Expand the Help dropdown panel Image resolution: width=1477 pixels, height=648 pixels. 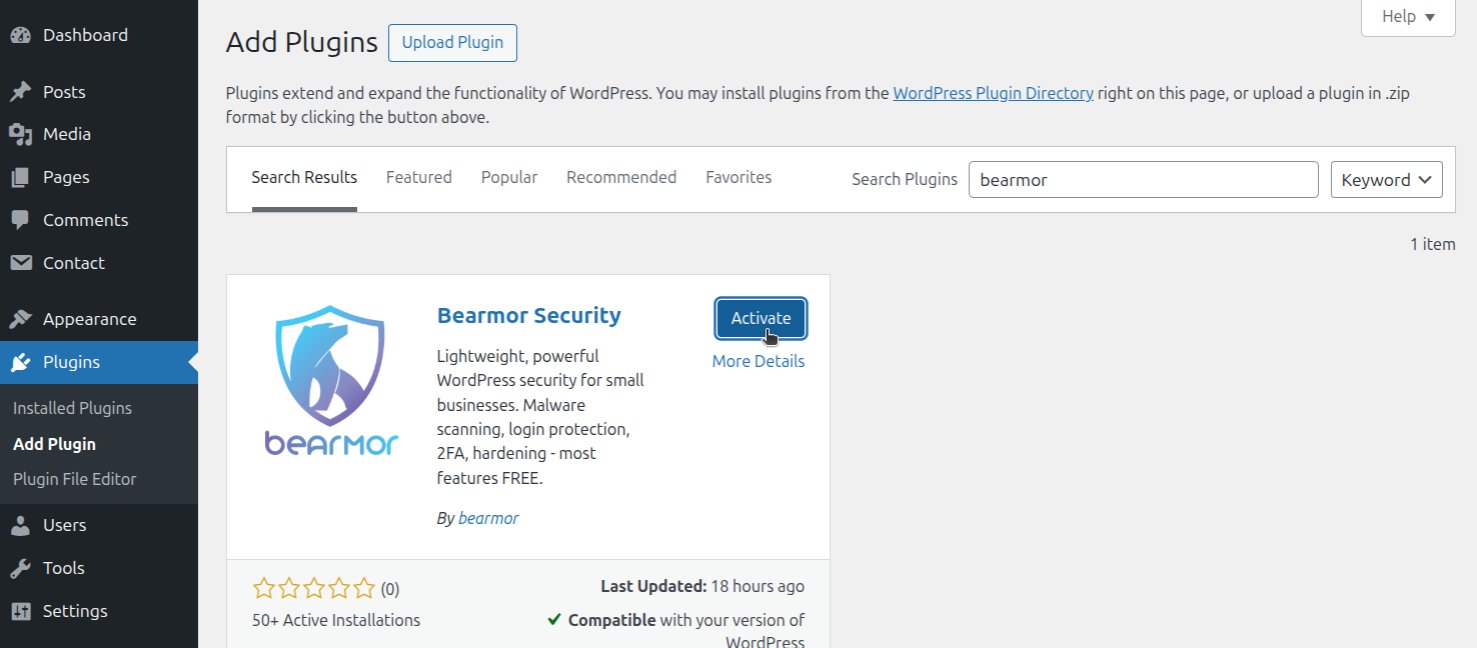(x=1408, y=17)
